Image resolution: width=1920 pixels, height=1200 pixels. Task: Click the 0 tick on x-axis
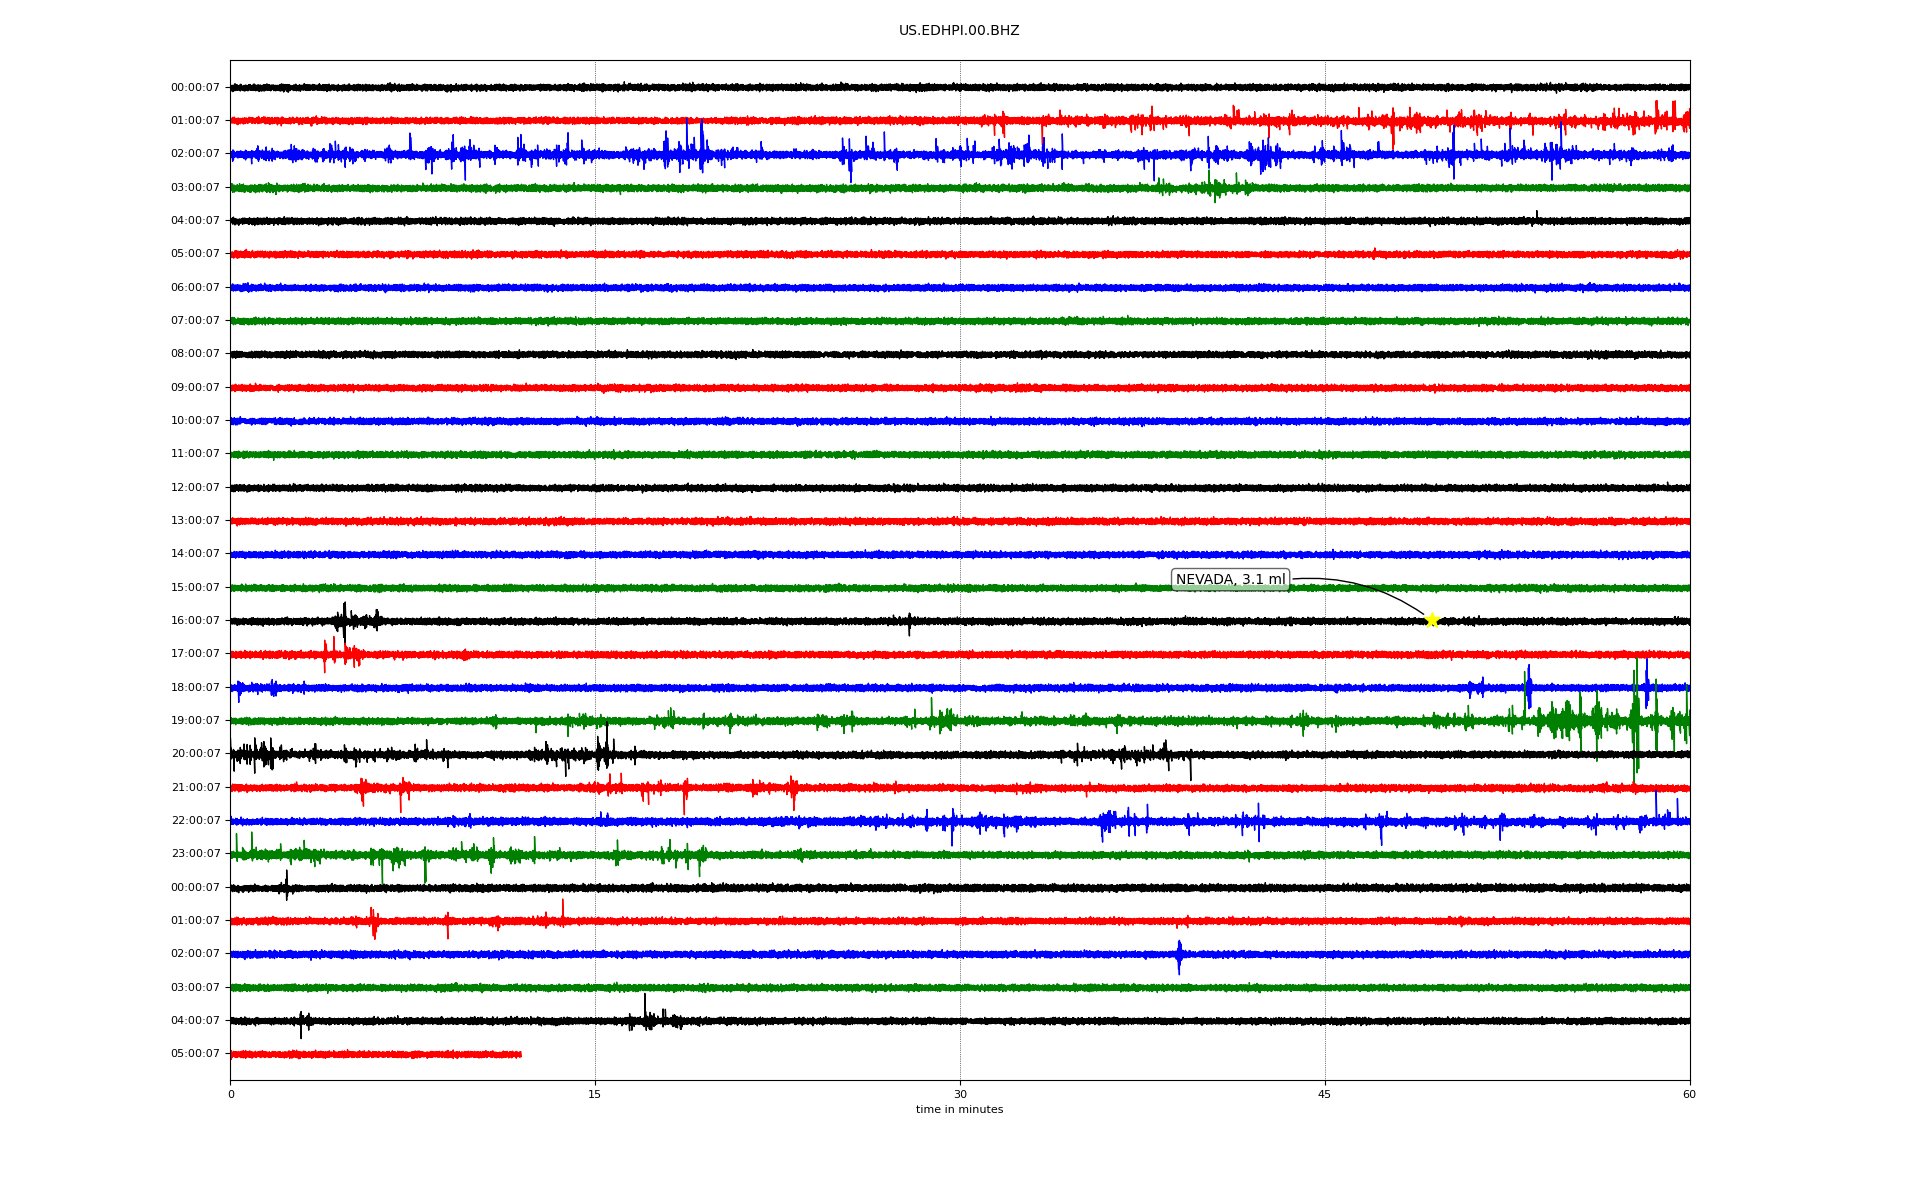[x=231, y=1094]
